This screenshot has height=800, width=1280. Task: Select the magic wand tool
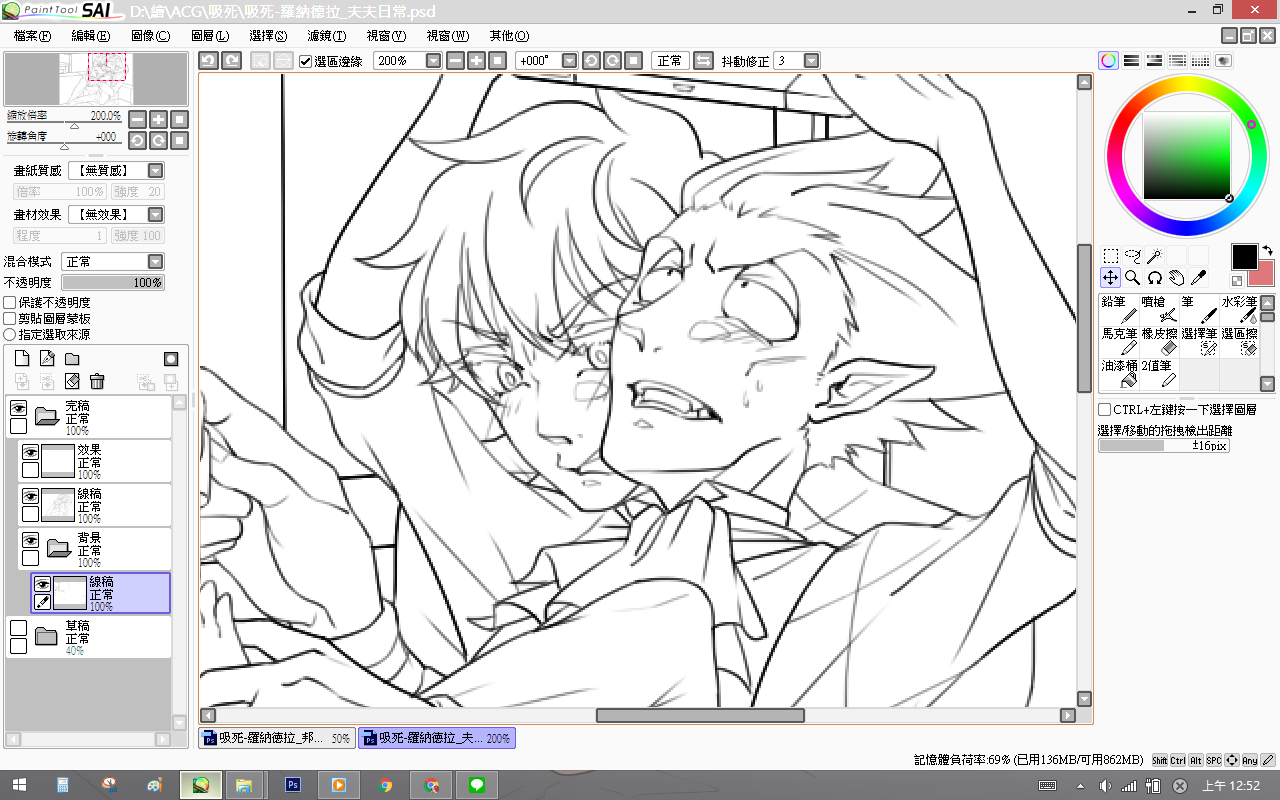pos(1154,256)
